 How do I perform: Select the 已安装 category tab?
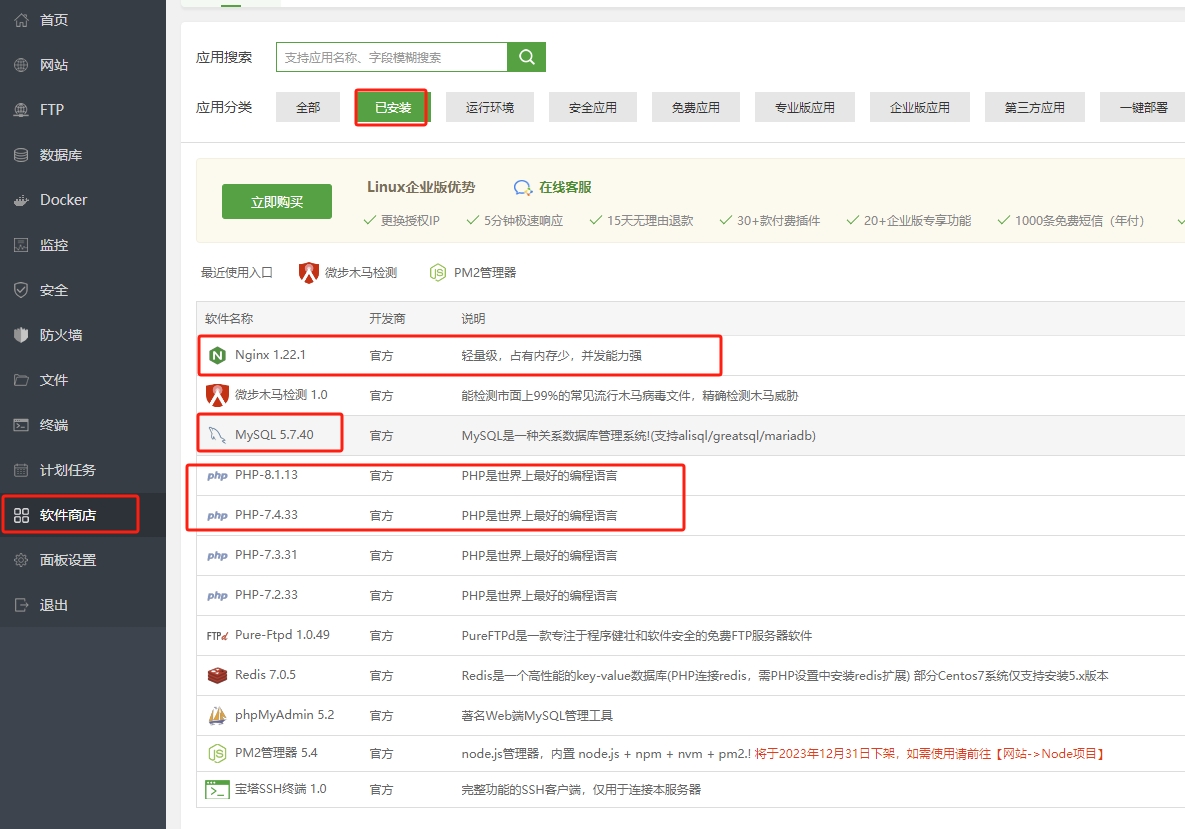tap(392, 107)
